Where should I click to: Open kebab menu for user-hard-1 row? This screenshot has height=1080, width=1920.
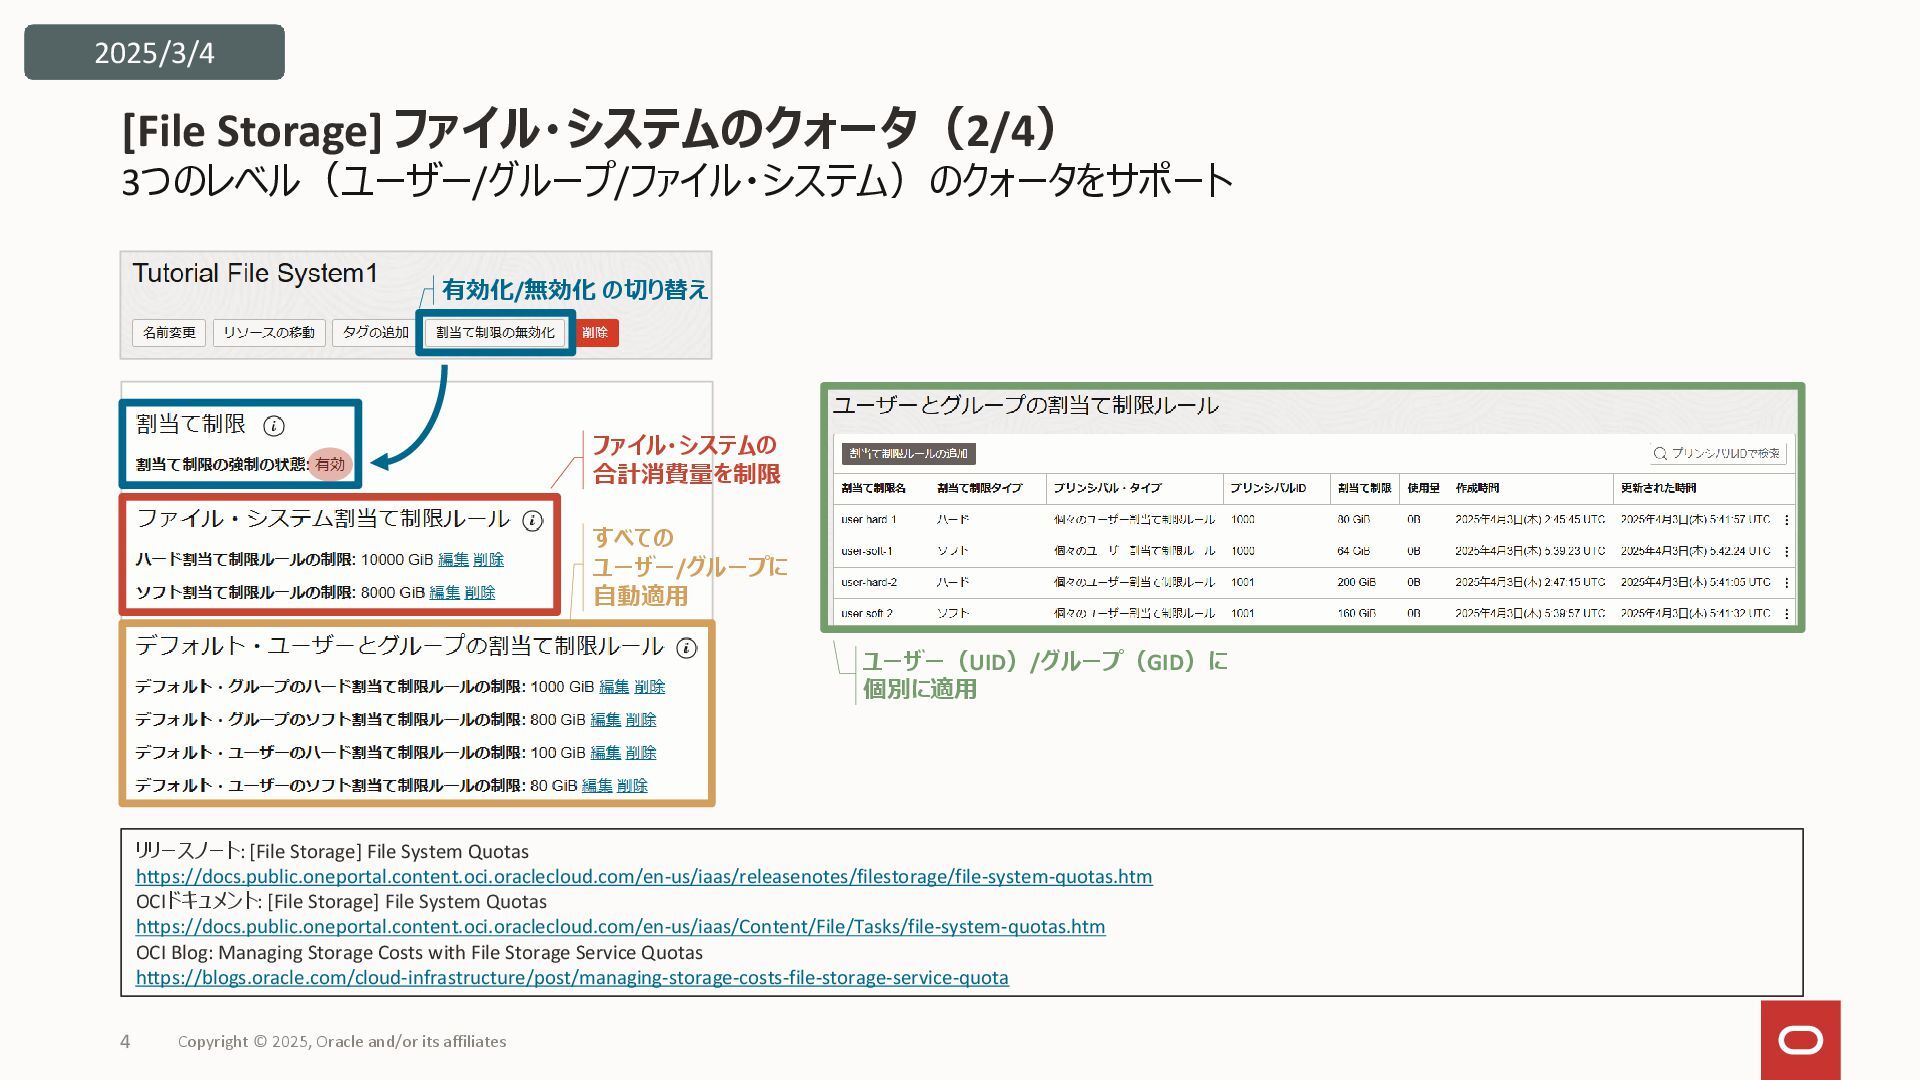click(1786, 520)
